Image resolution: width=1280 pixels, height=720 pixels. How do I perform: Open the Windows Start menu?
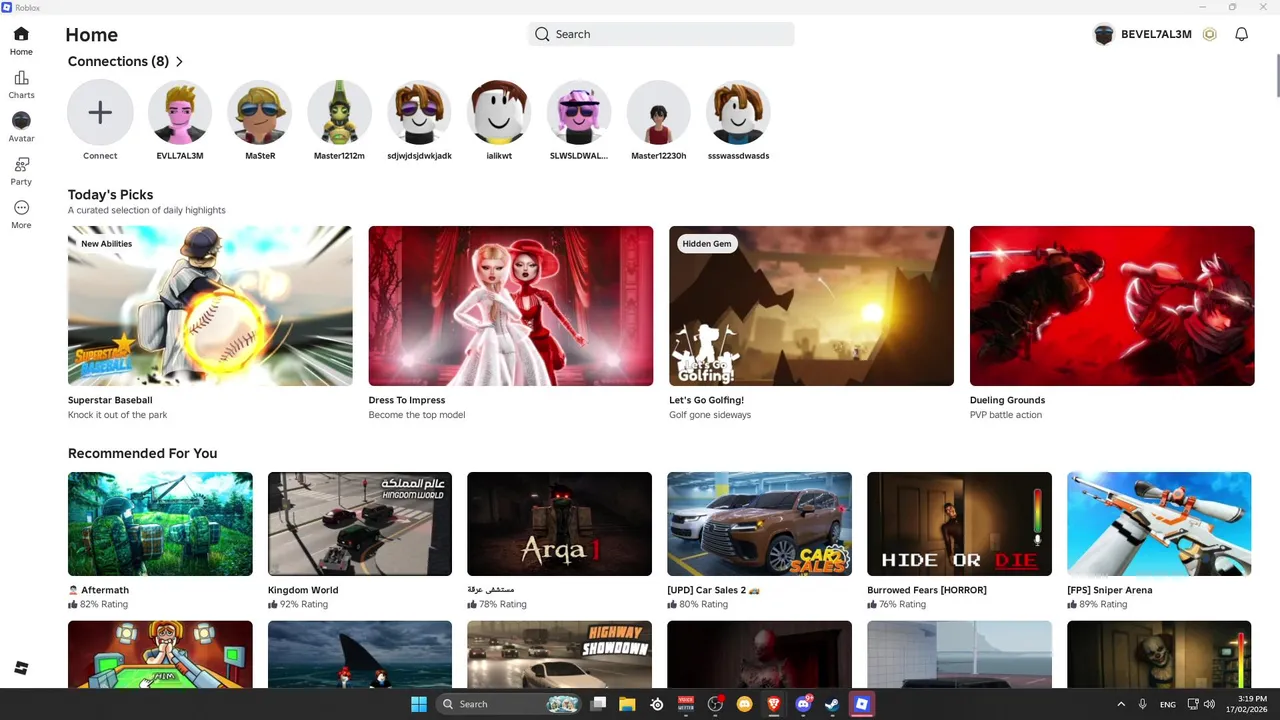419,704
